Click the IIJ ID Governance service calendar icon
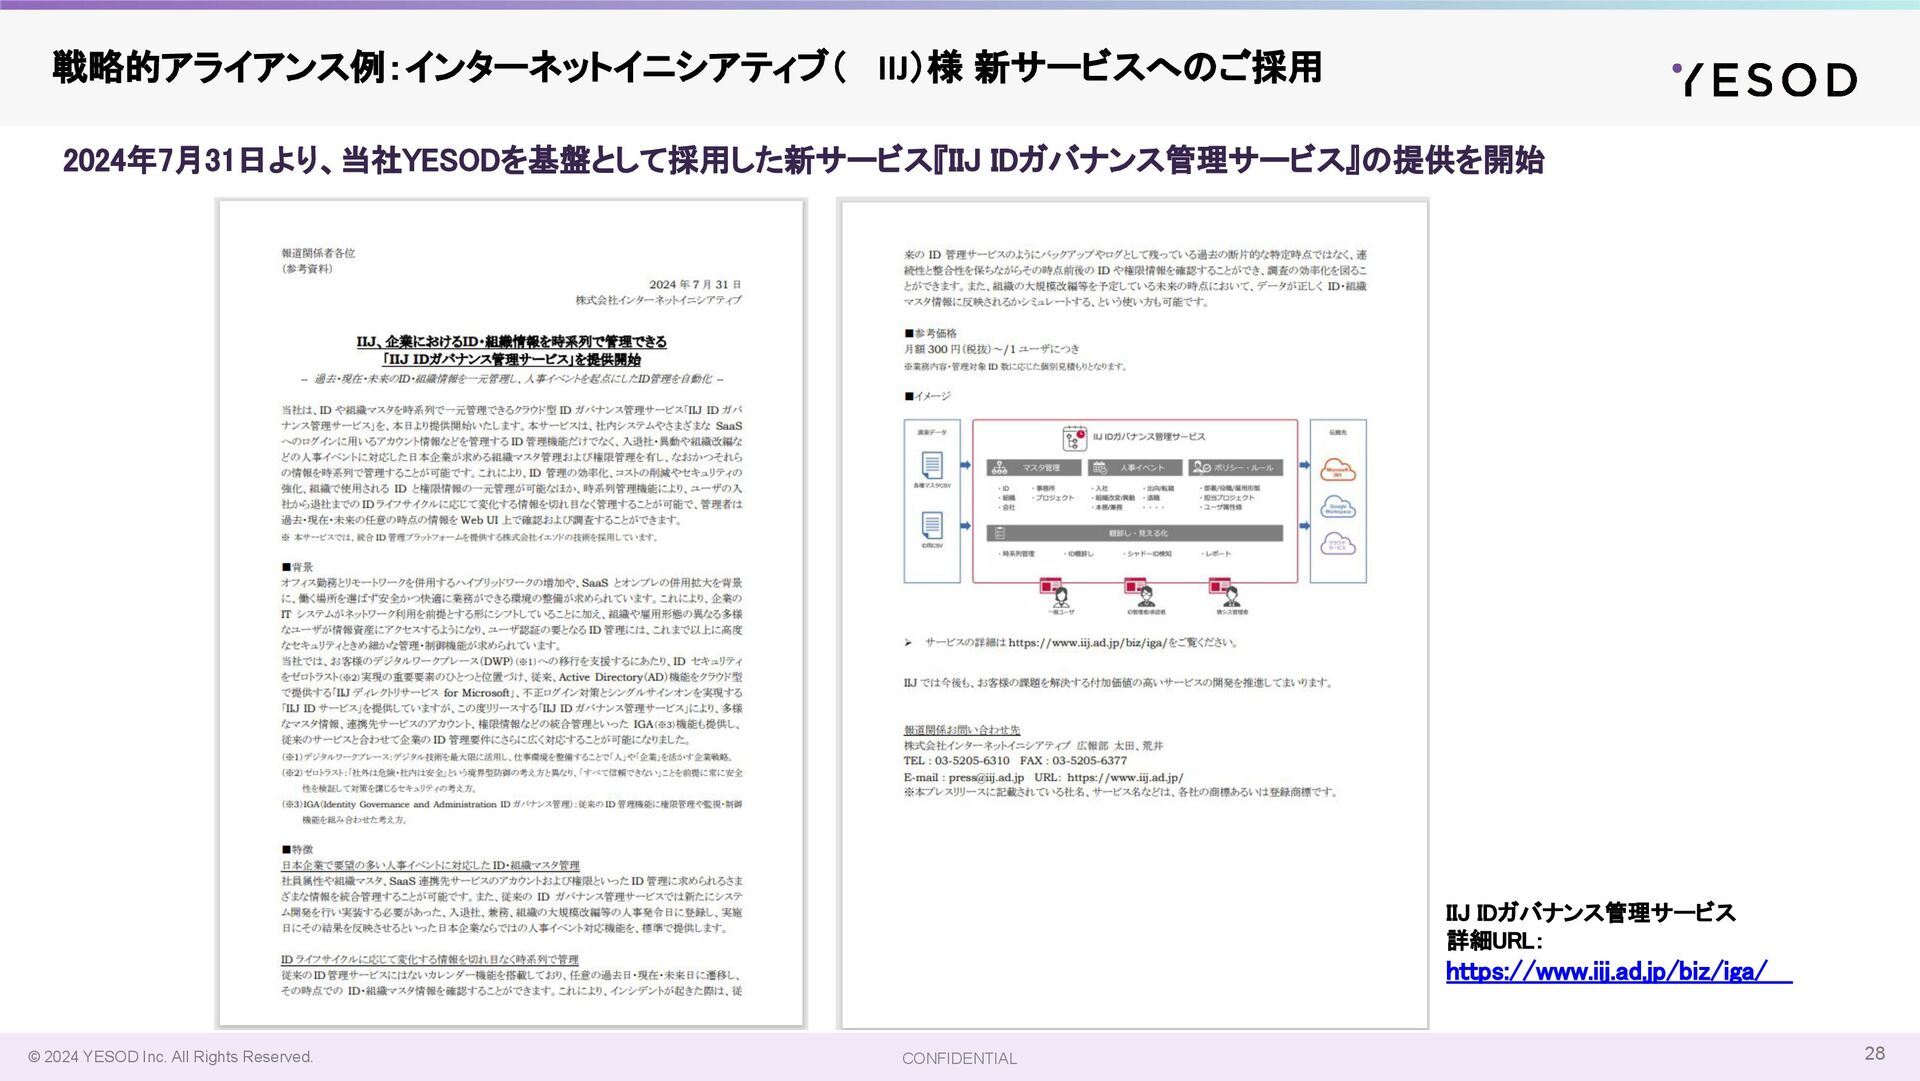This screenshot has height=1081, width=1920. (x=1074, y=438)
